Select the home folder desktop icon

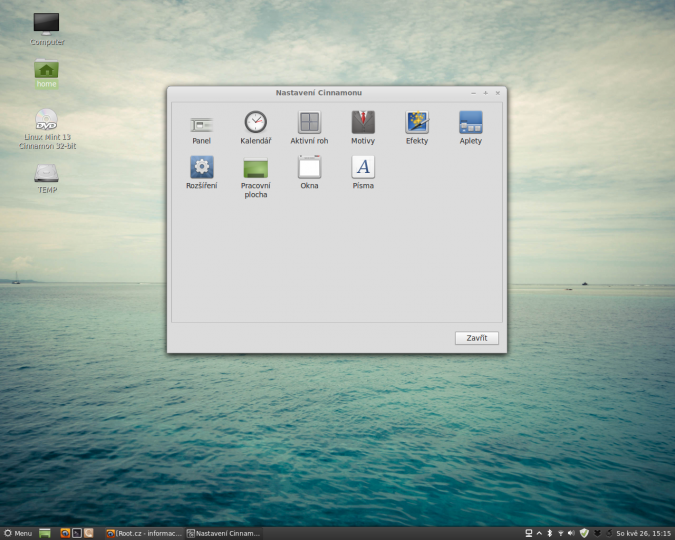46,74
